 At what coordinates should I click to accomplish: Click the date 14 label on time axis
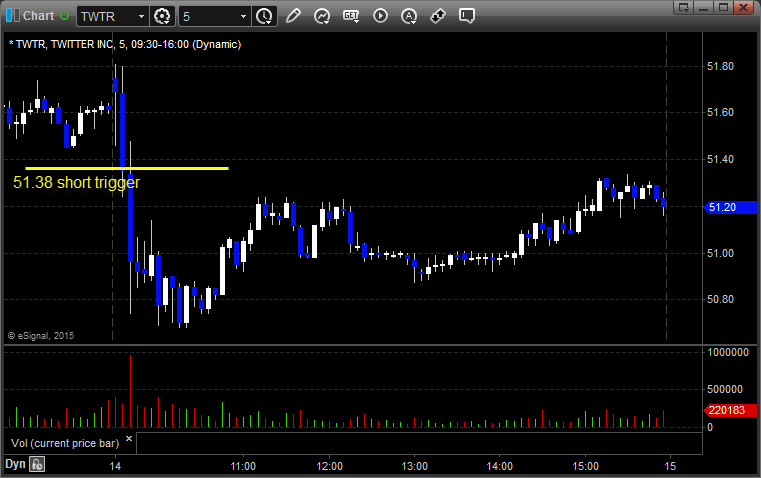pos(115,466)
